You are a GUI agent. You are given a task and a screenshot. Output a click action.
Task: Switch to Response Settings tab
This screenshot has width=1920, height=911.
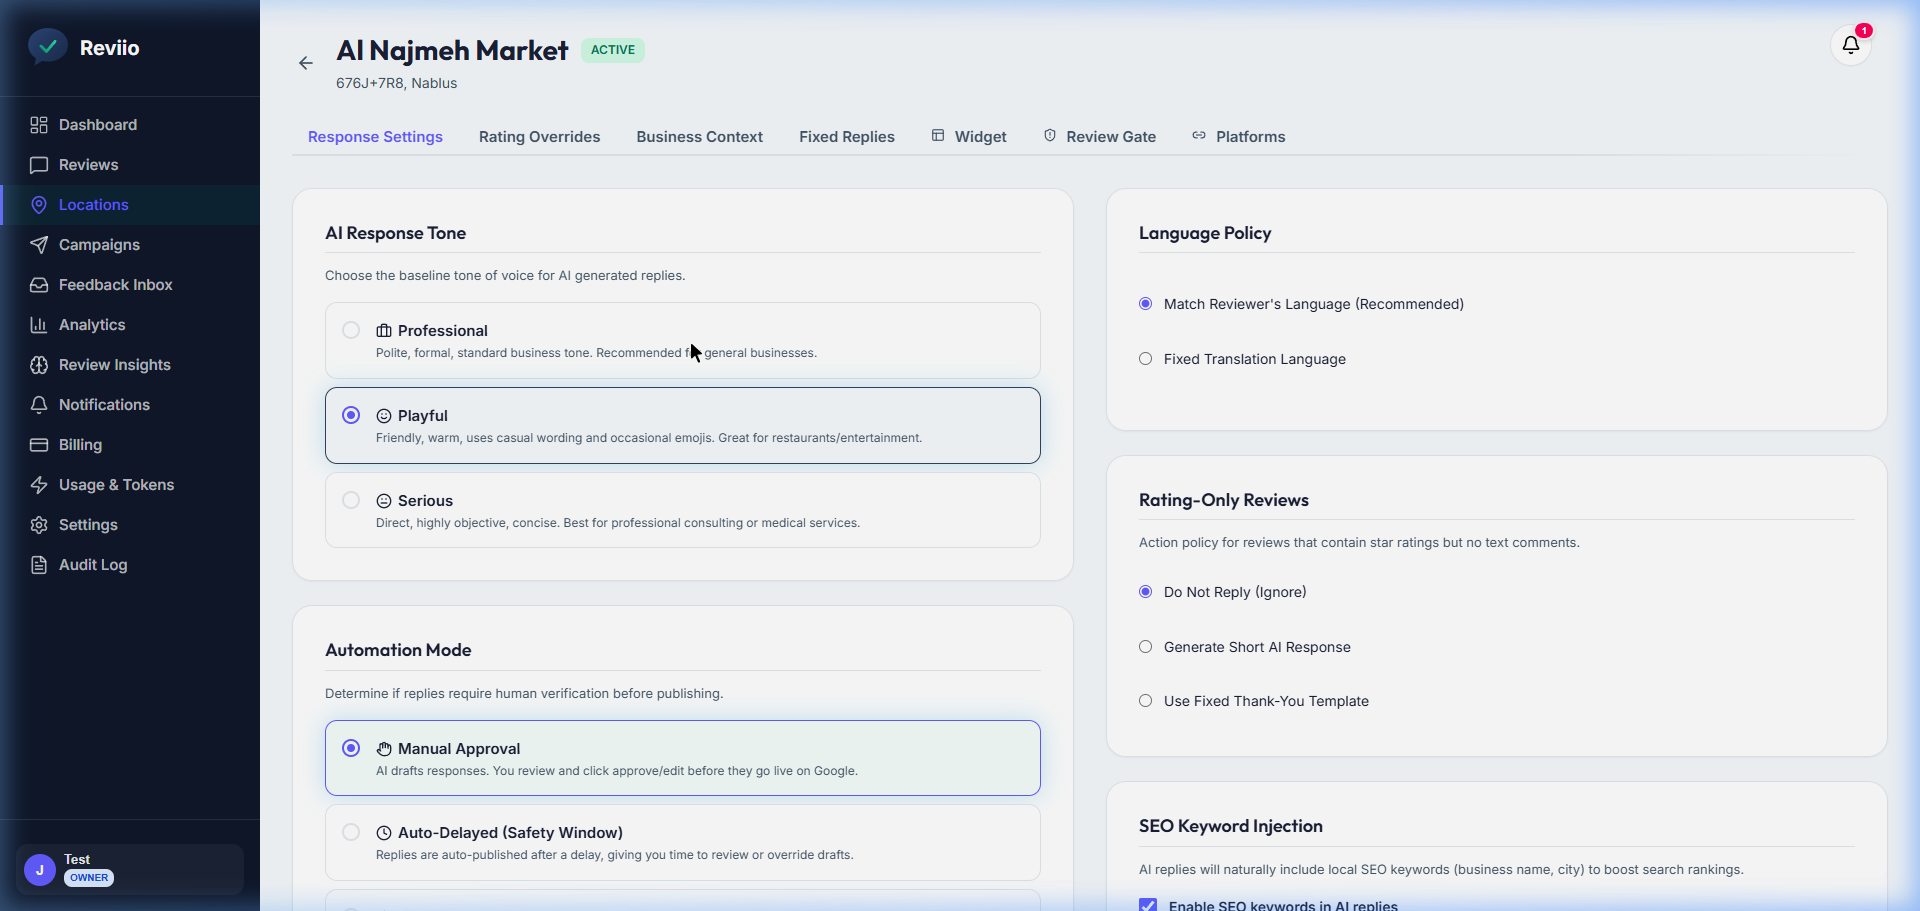(x=375, y=137)
